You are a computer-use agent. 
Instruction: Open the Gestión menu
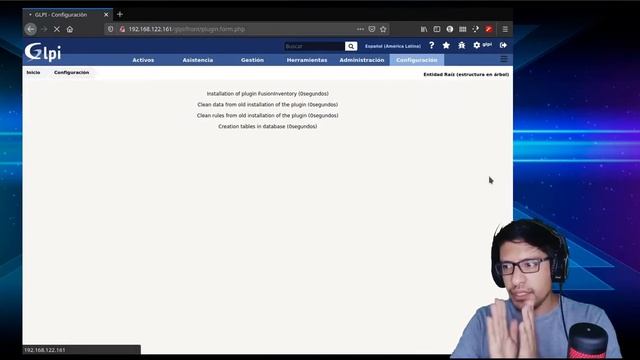pos(252,60)
